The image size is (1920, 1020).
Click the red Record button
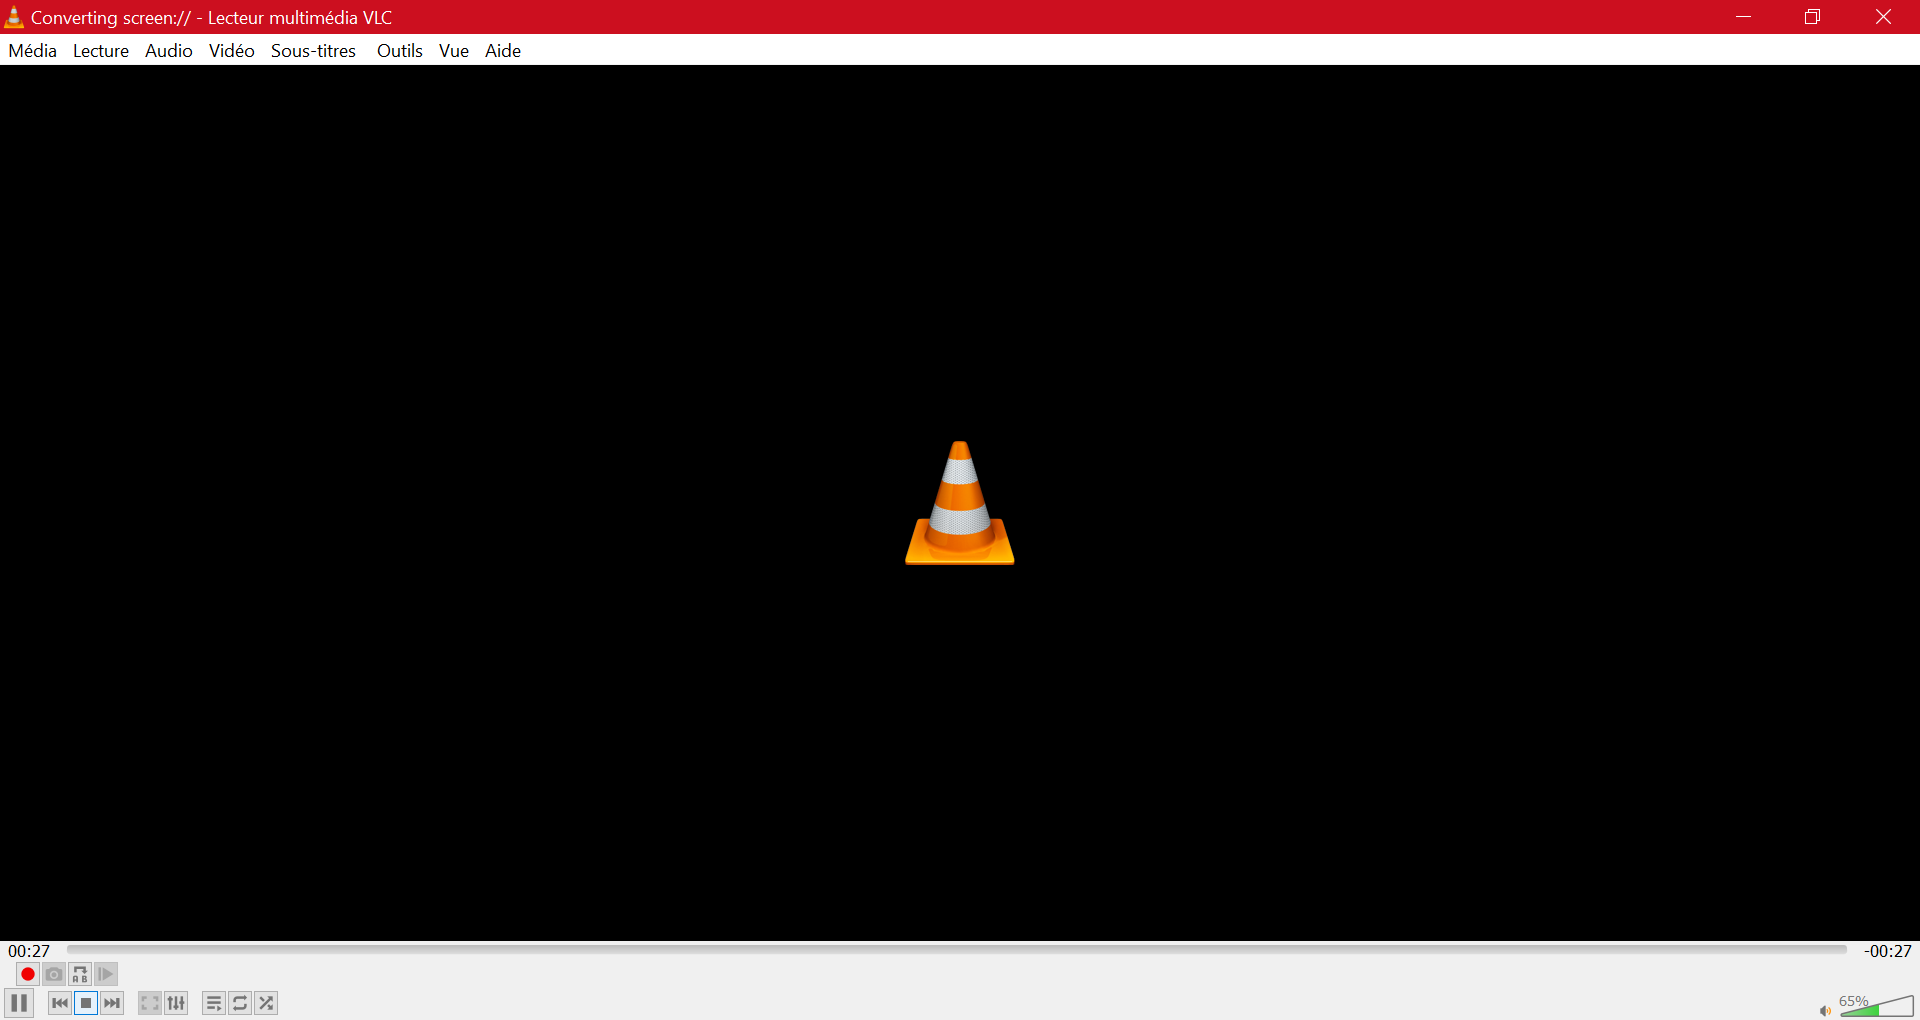tap(28, 974)
